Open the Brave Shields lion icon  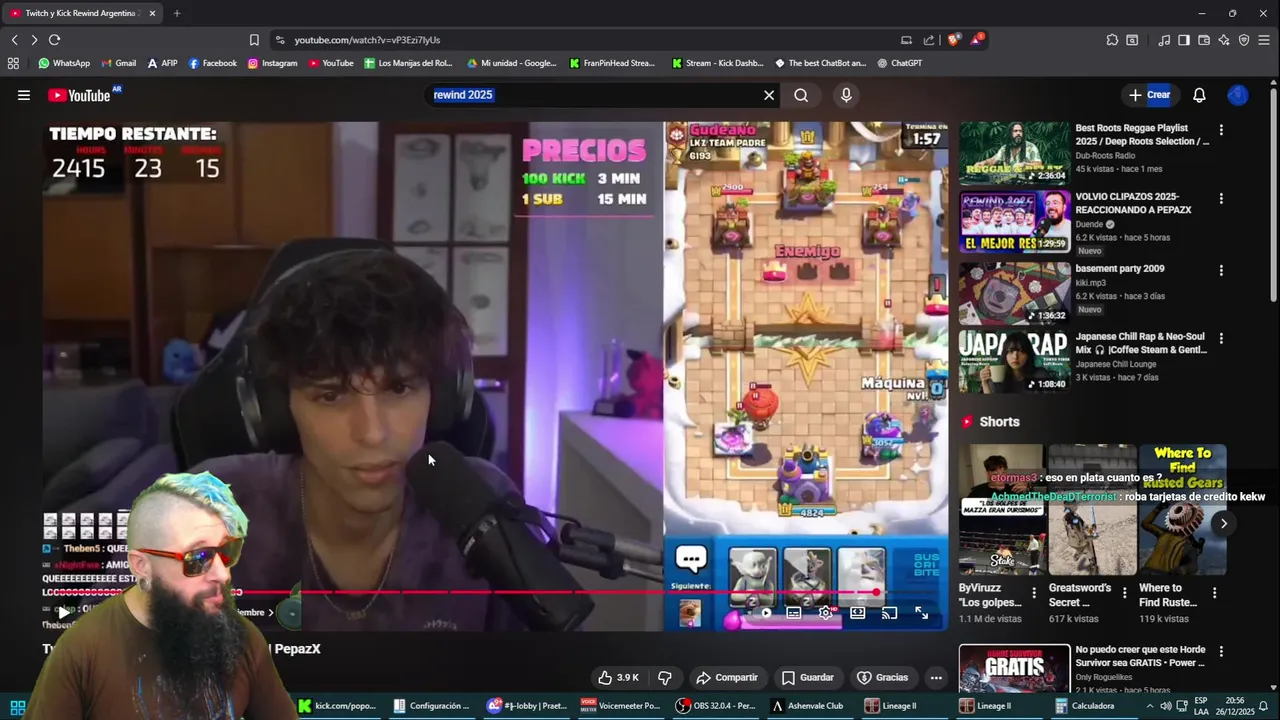pos(953,40)
